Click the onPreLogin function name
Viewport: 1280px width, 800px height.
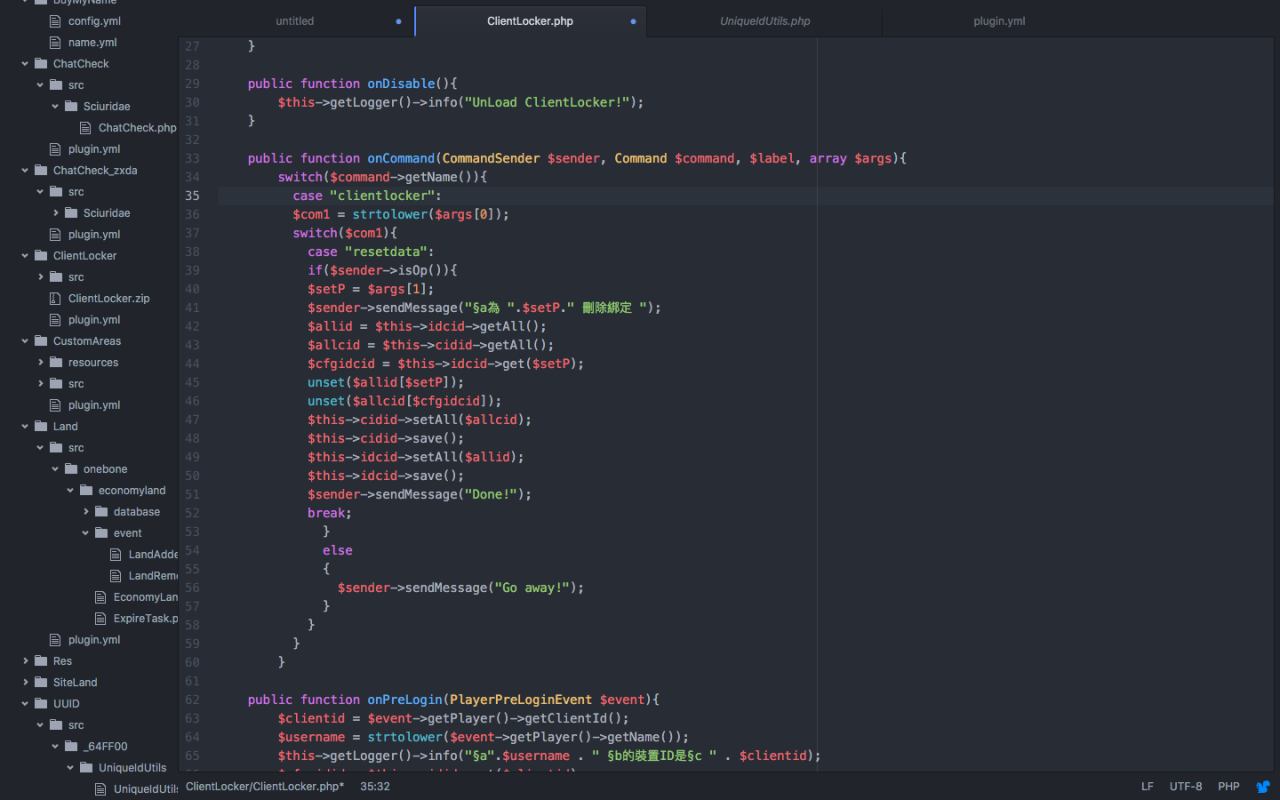(405, 700)
